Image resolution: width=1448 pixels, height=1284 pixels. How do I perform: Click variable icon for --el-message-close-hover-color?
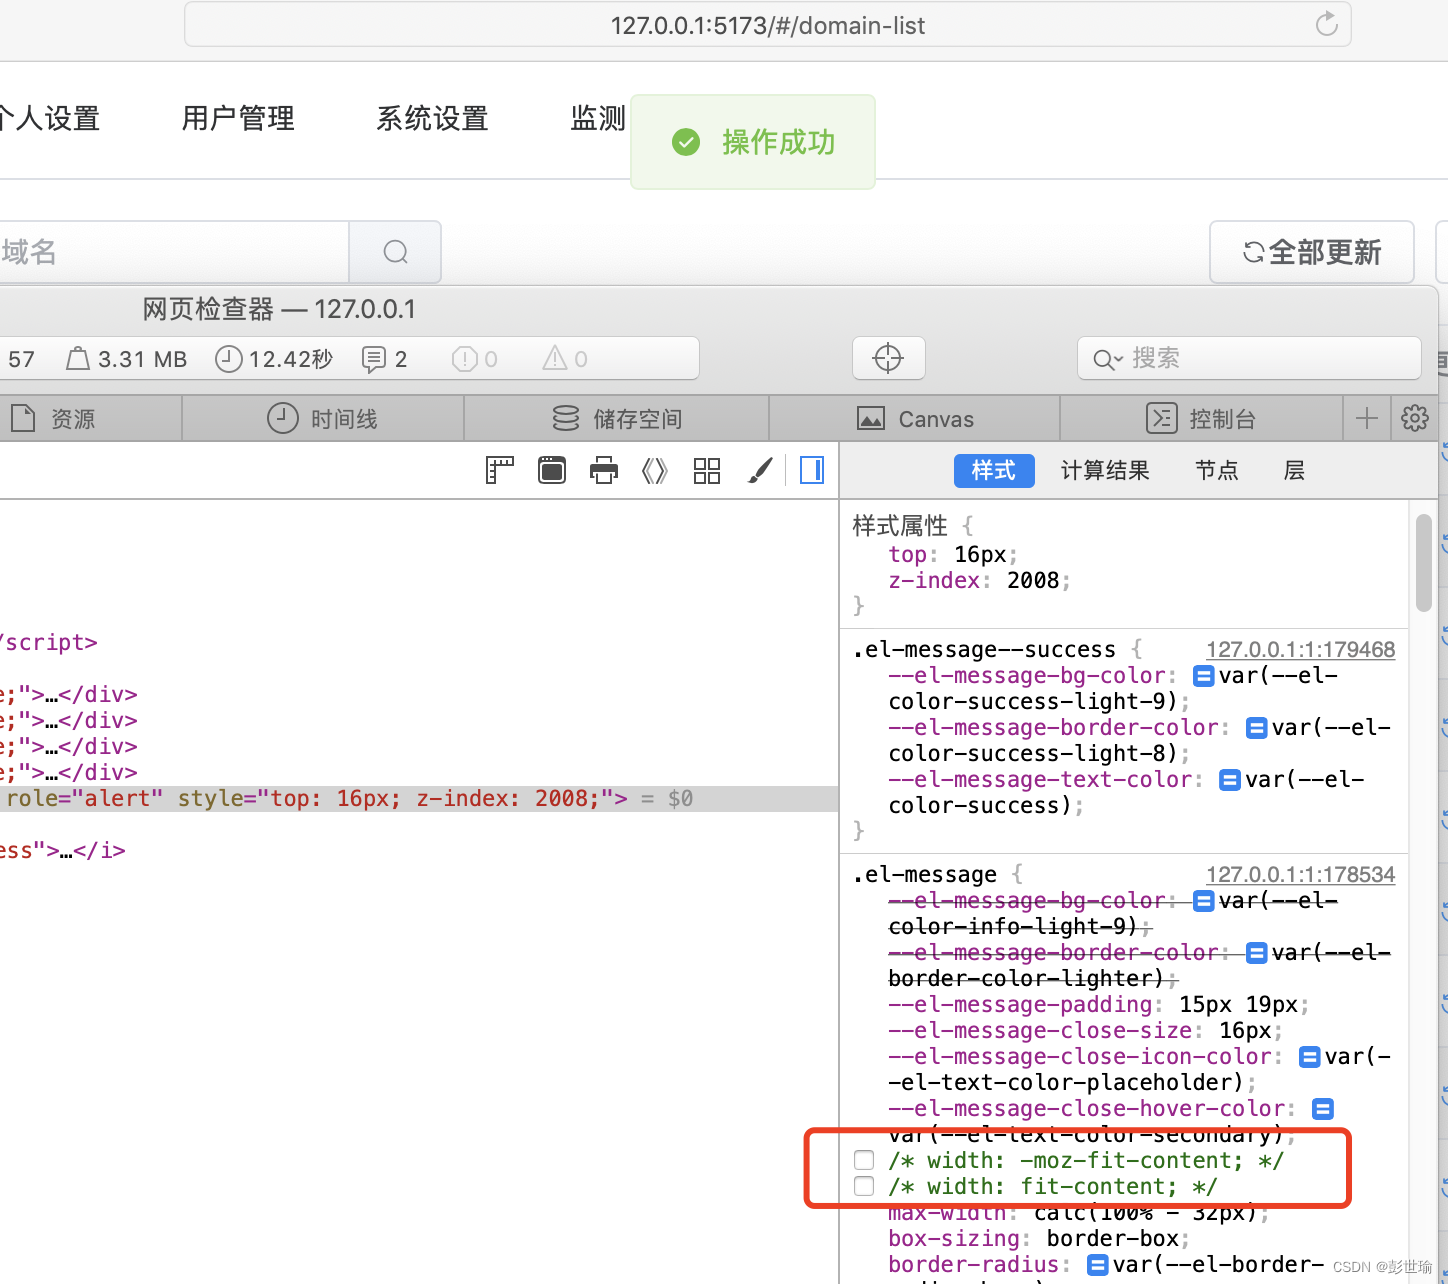pos(1322,1109)
